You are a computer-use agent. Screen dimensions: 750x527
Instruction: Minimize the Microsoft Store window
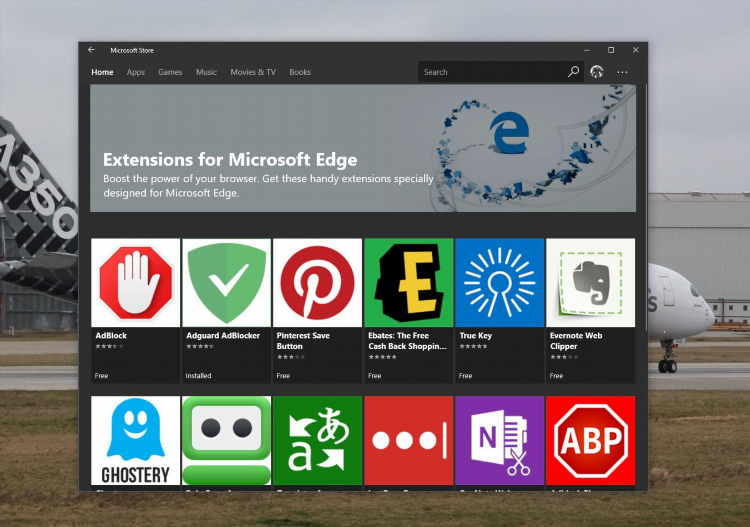(x=586, y=50)
